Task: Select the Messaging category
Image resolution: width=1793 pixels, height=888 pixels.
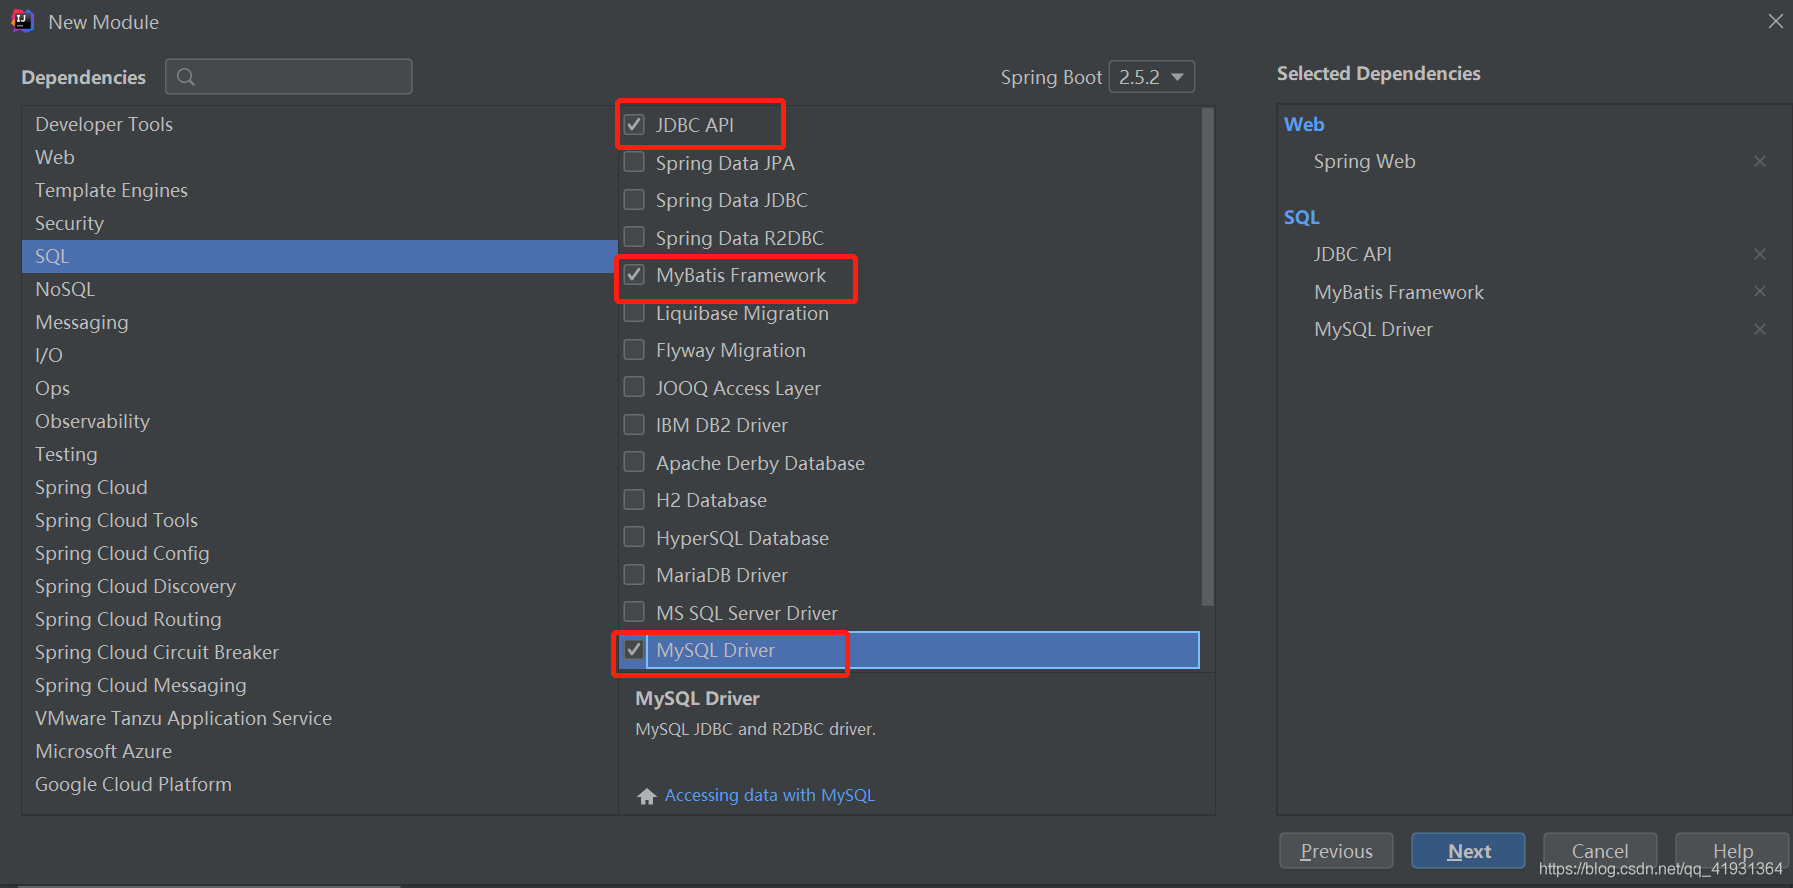Action: (x=319, y=322)
